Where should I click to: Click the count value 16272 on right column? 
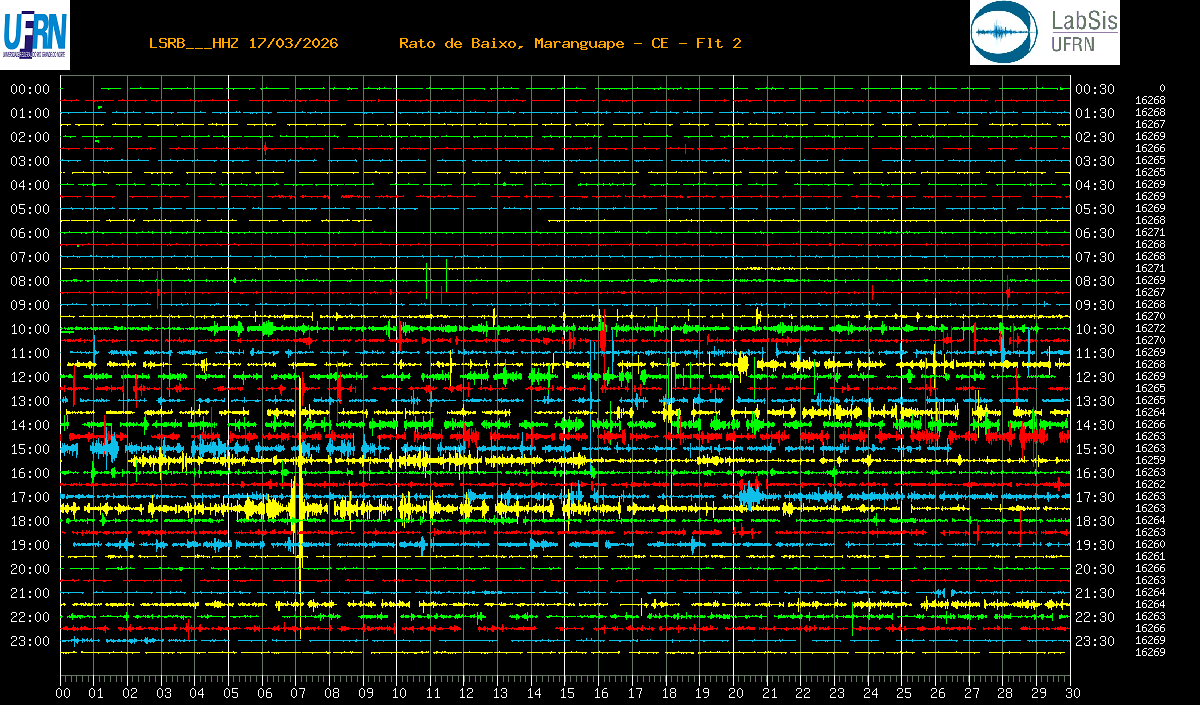(1150, 328)
